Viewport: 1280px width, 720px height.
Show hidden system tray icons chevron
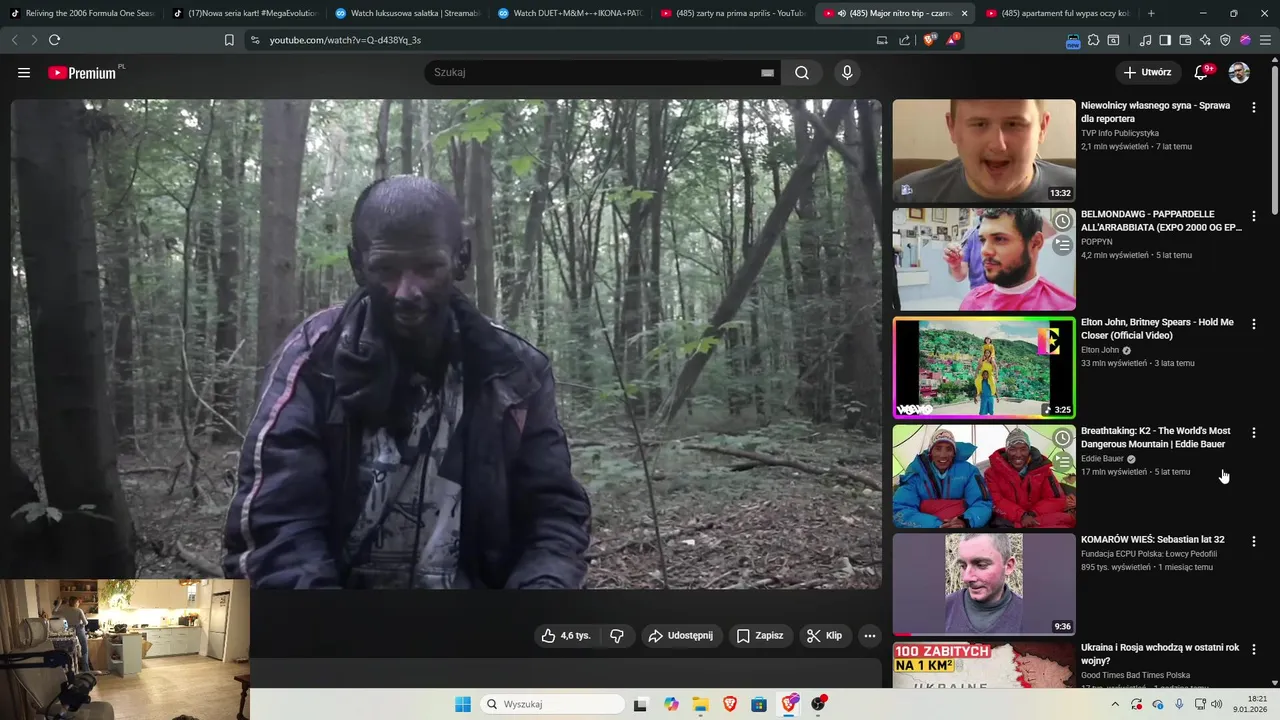coord(1115,704)
